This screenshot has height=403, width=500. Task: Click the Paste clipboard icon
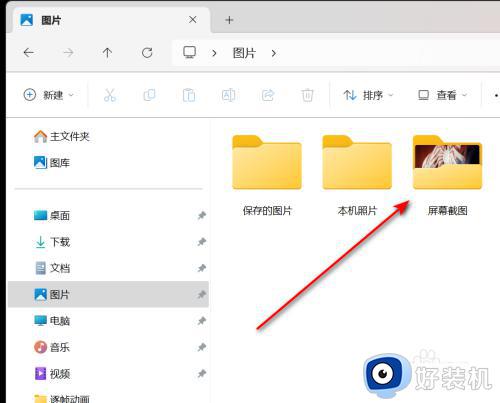189,95
